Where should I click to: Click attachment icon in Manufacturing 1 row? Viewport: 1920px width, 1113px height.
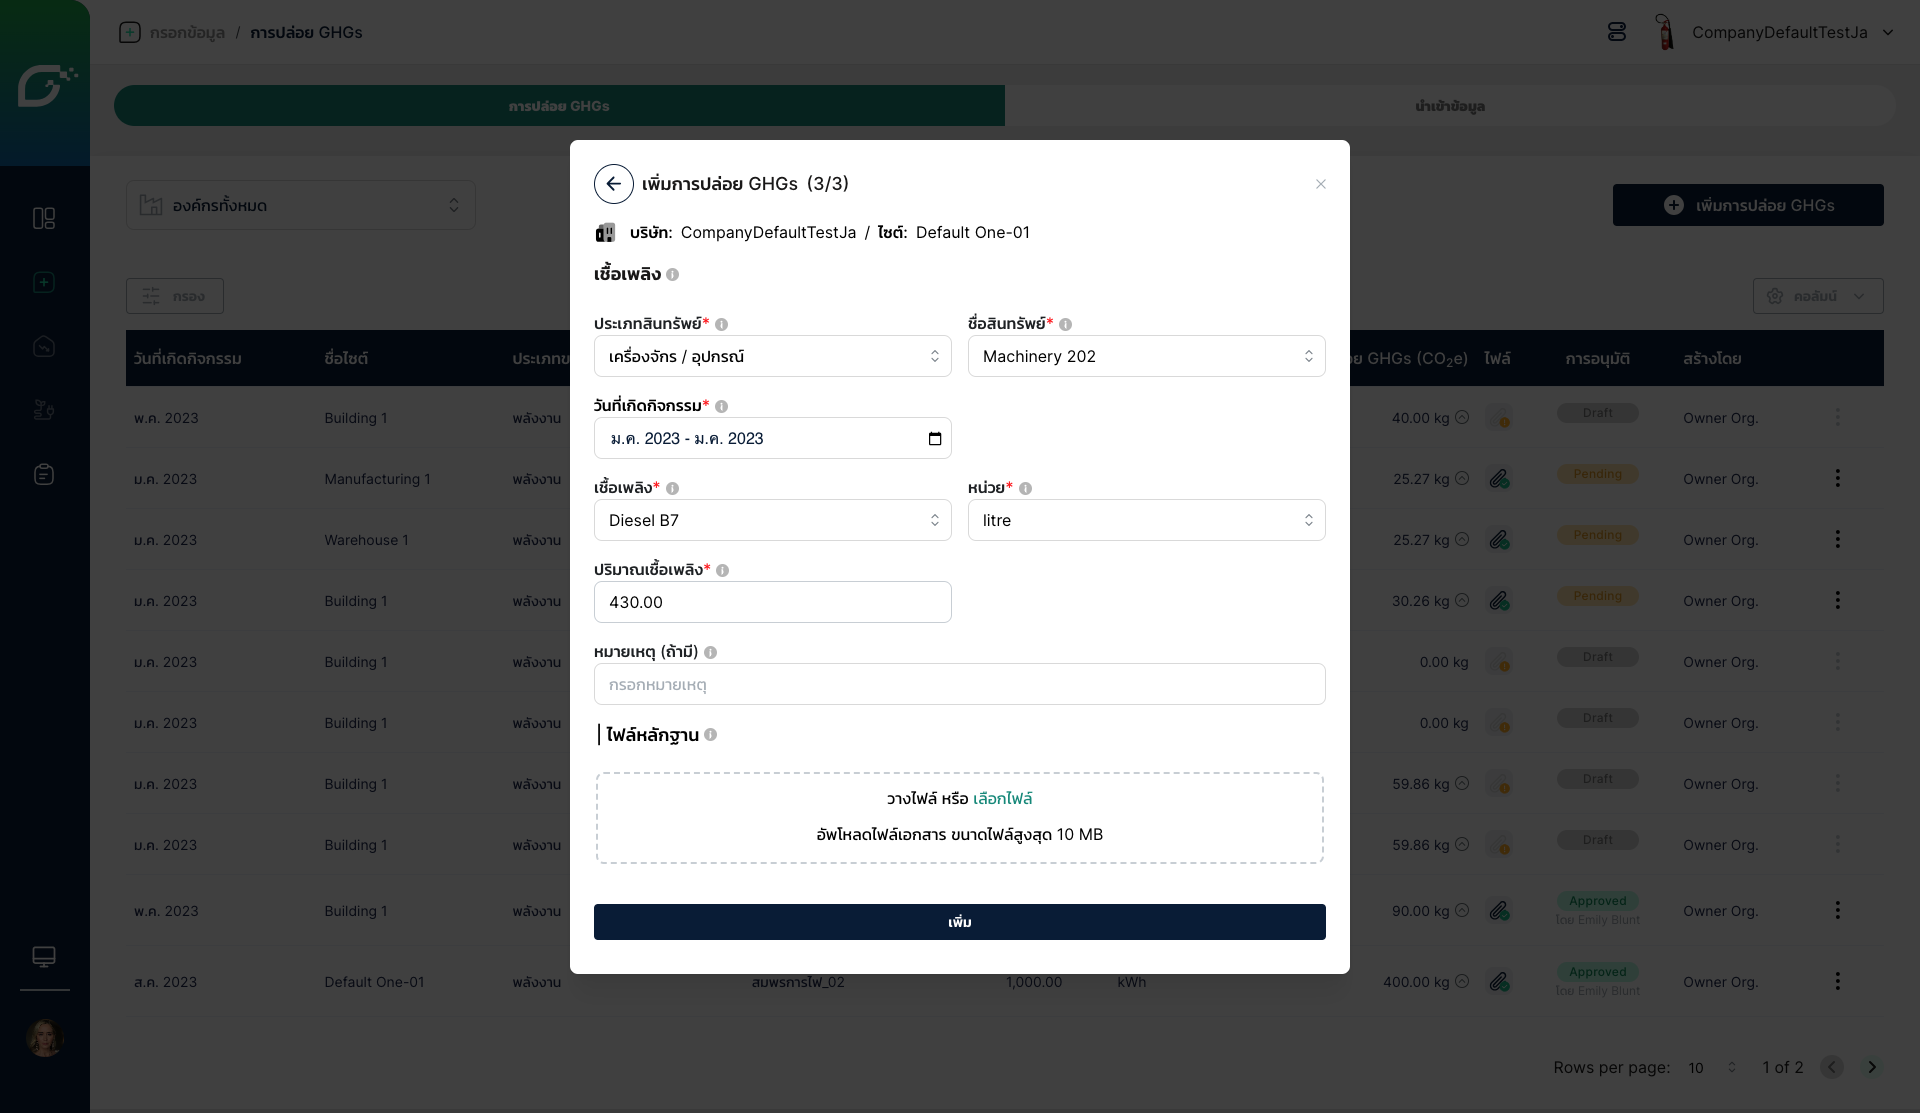tap(1498, 479)
